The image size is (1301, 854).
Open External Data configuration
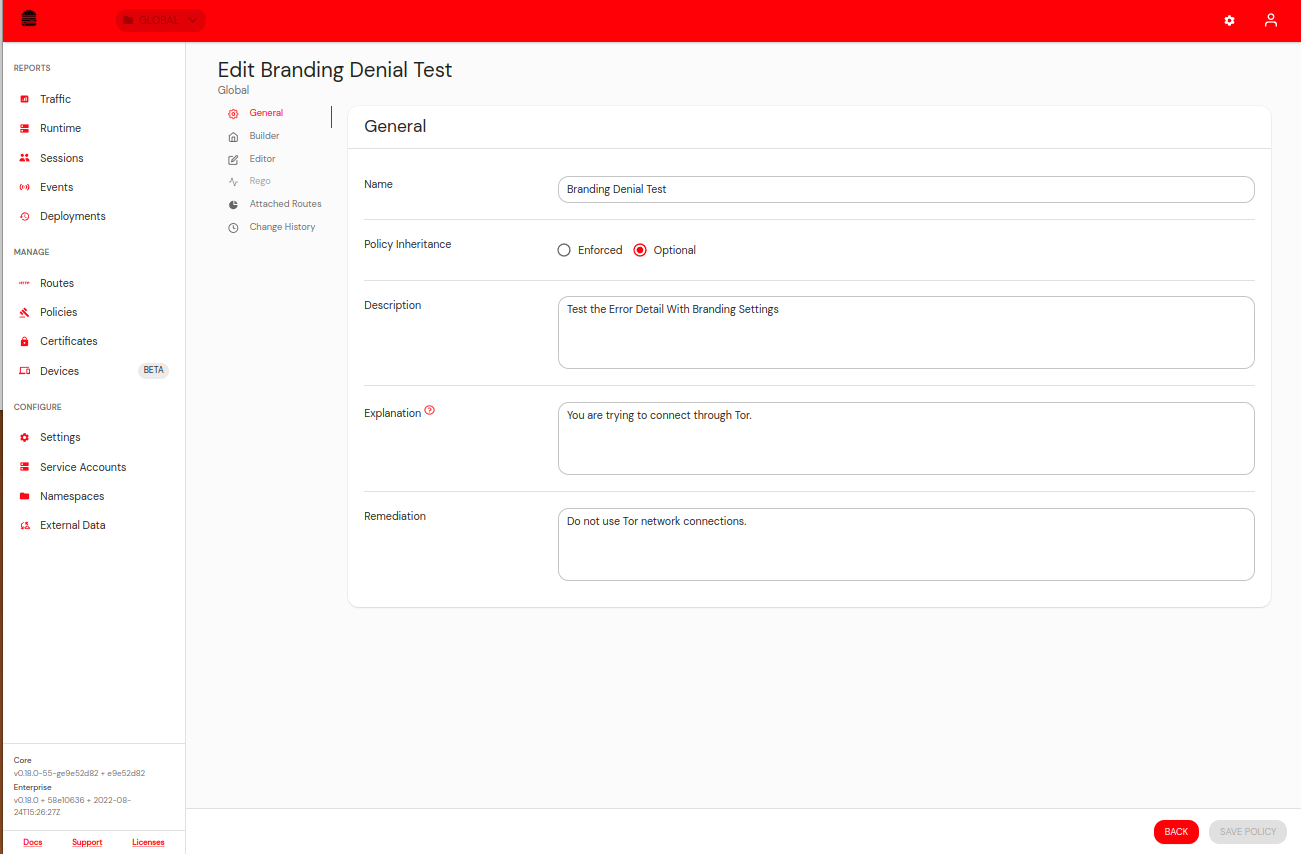pyautogui.click(x=72, y=524)
